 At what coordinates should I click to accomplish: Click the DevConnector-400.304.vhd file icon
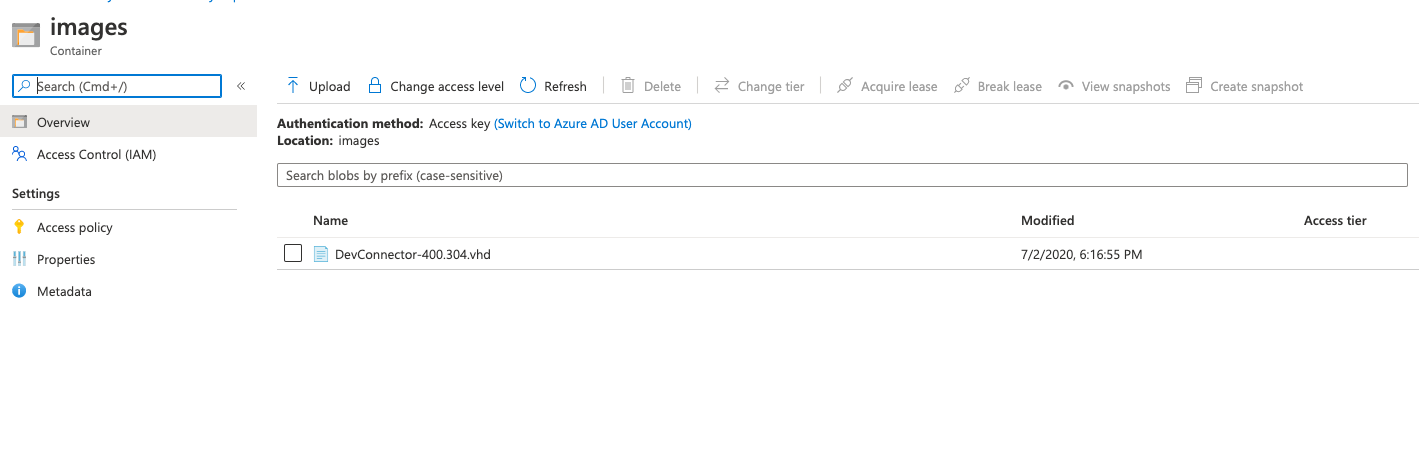tap(321, 254)
